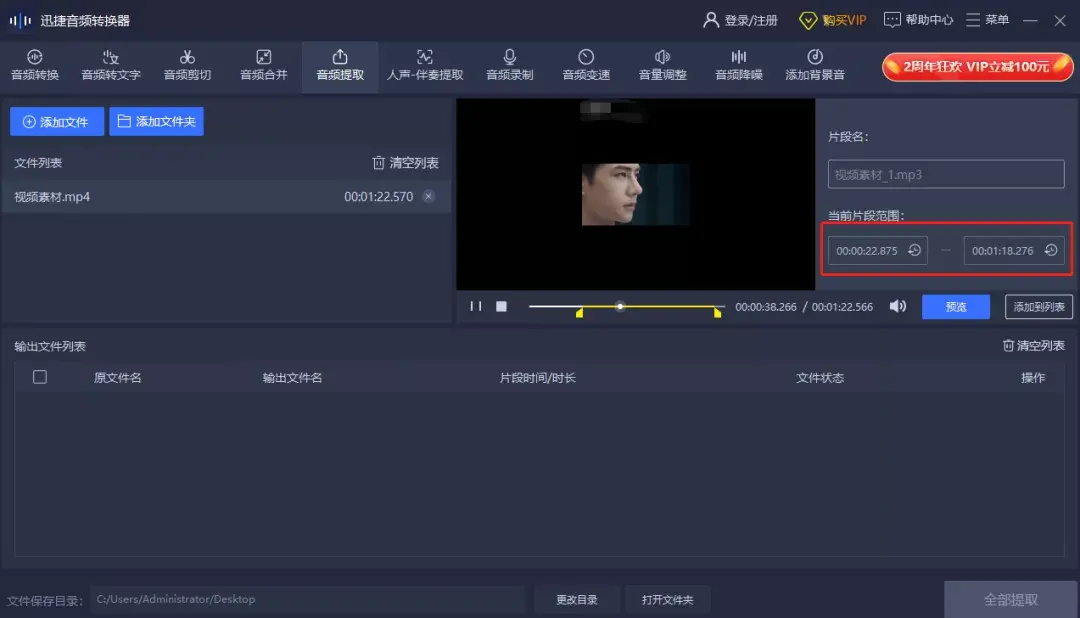
Task: Select the 音频录制 recording tool
Action: point(509,66)
